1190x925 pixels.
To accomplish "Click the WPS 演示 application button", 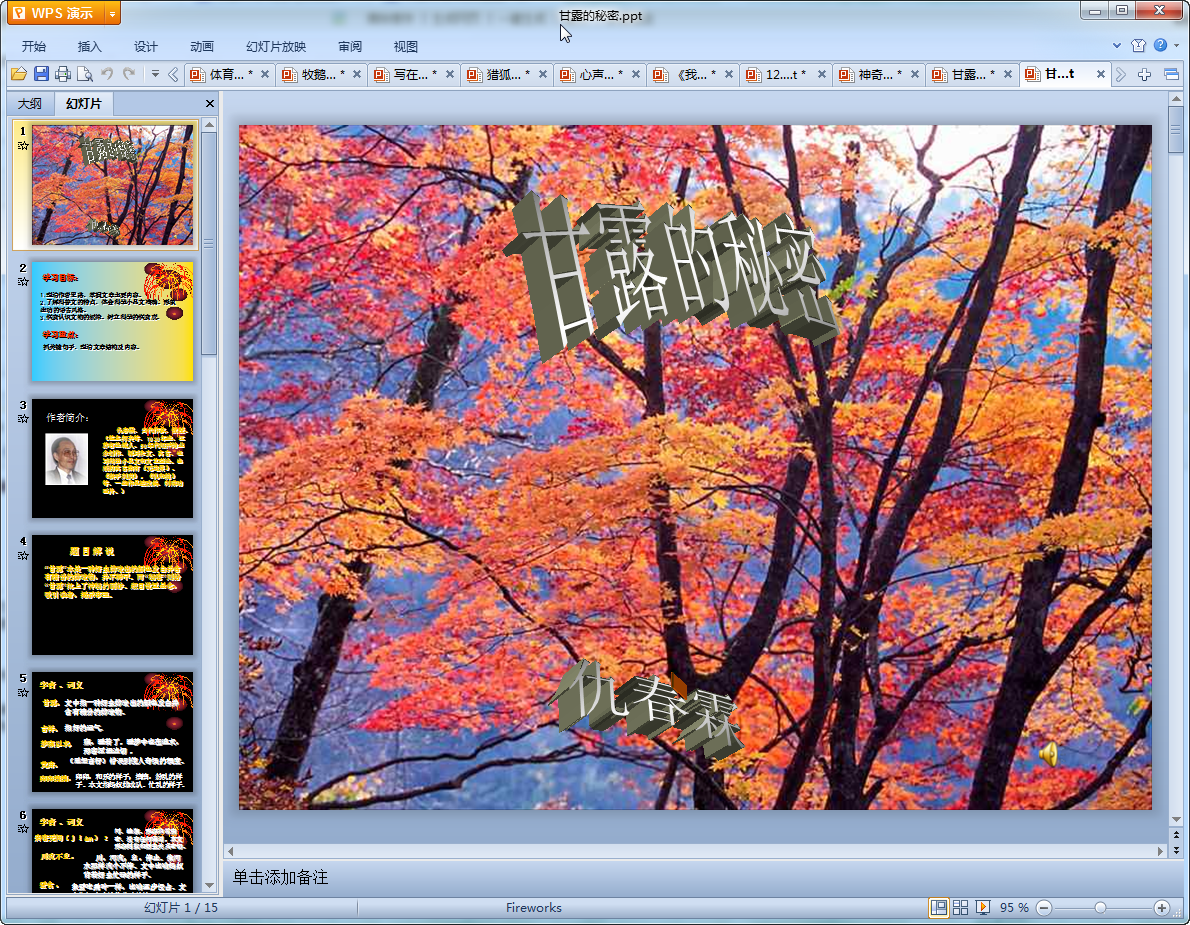I will tap(55, 14).
